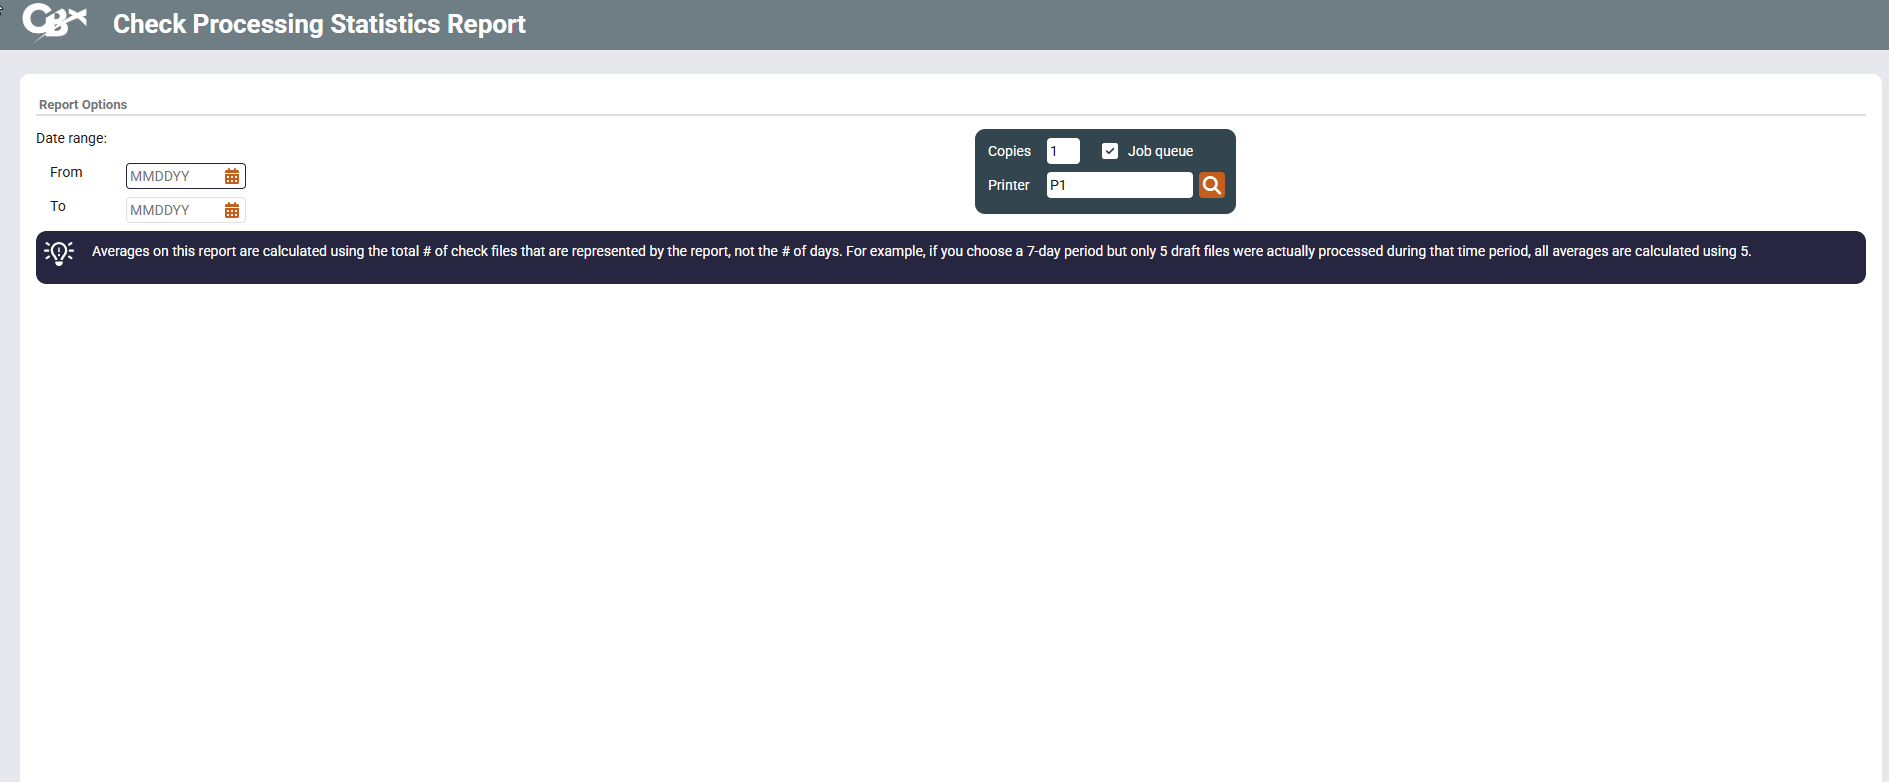Click the Date range label
1889x782 pixels.
71,138
